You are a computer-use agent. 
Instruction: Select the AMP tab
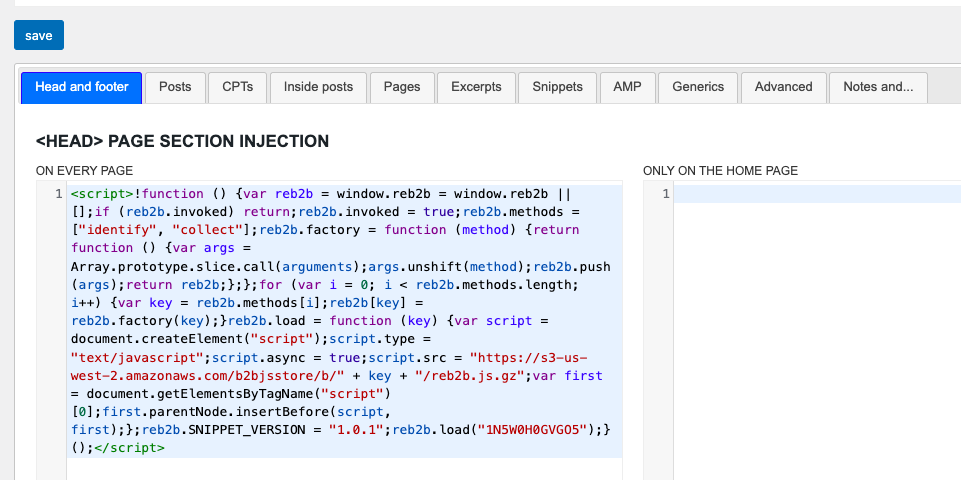[627, 87]
